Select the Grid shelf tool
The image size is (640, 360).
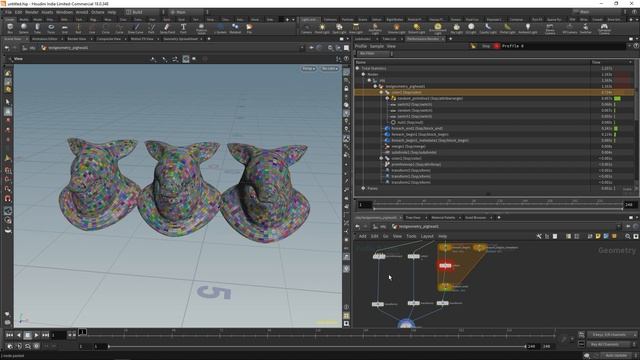click(64, 28)
